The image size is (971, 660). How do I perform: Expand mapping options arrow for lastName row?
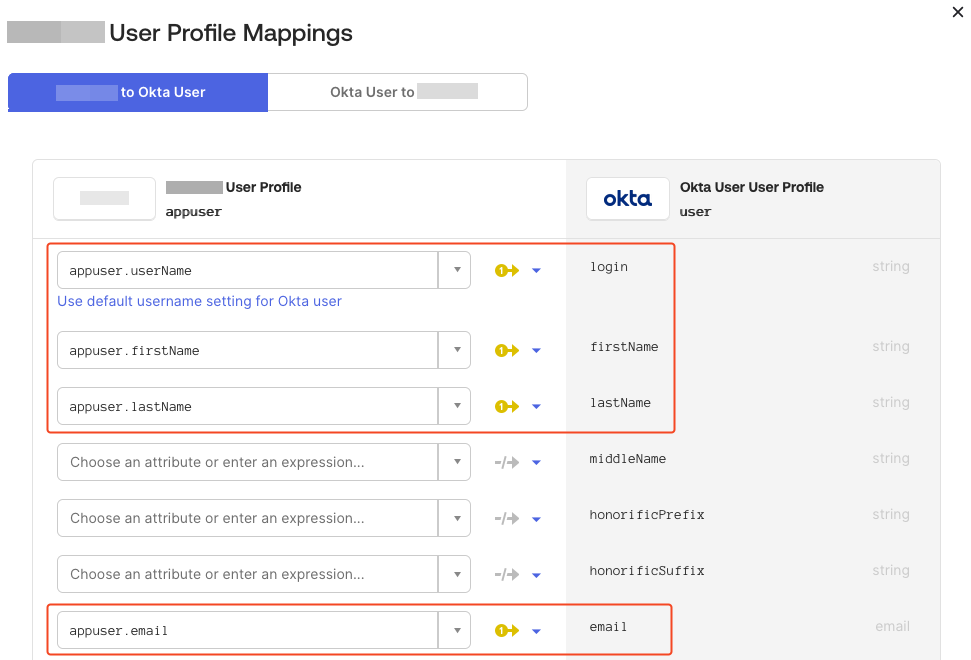[536, 407]
